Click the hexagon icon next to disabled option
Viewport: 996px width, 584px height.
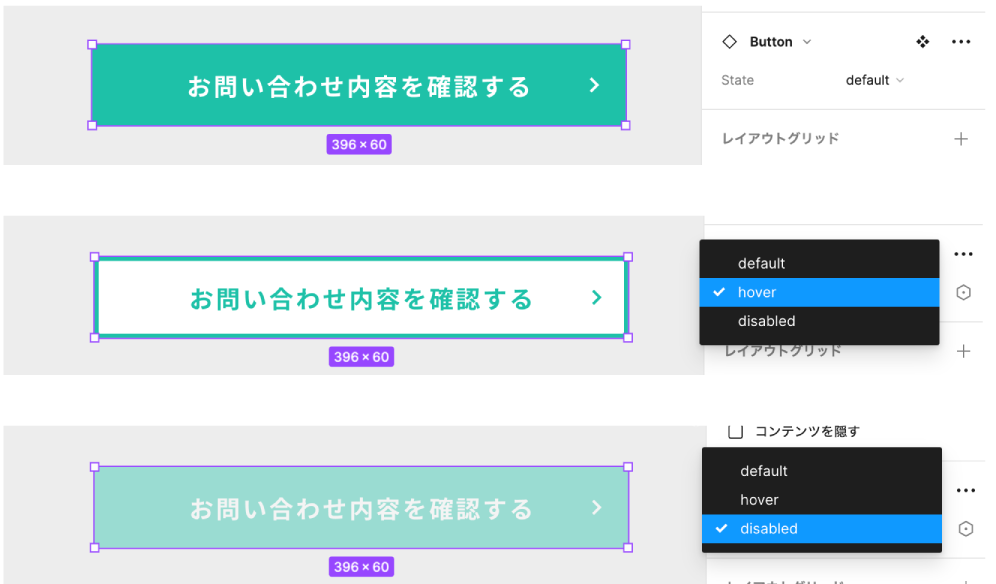click(966, 529)
